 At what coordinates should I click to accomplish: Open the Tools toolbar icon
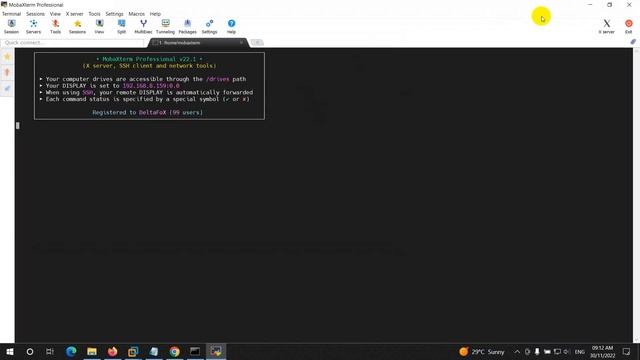tap(56, 27)
